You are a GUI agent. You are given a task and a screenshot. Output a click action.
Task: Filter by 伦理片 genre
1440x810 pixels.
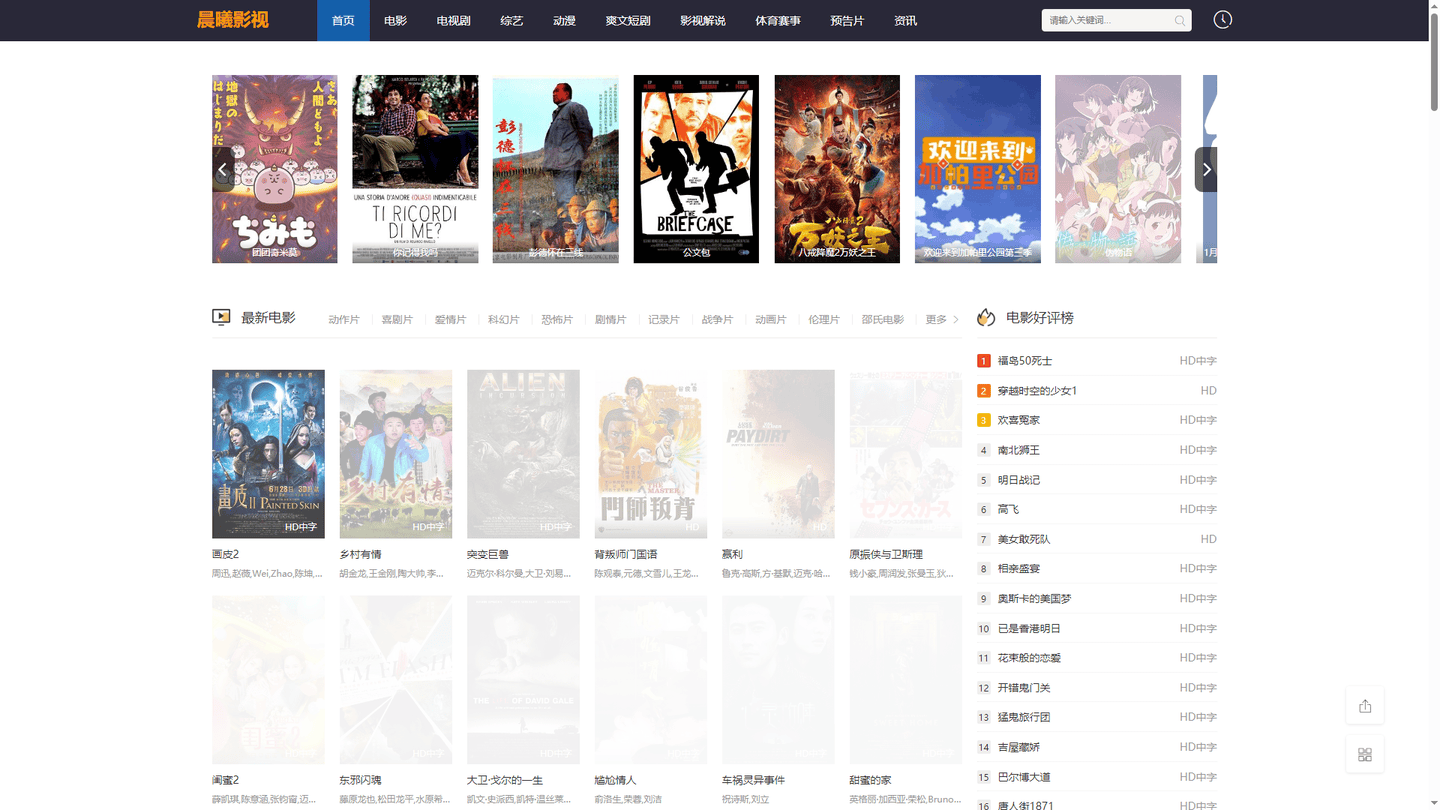824,320
